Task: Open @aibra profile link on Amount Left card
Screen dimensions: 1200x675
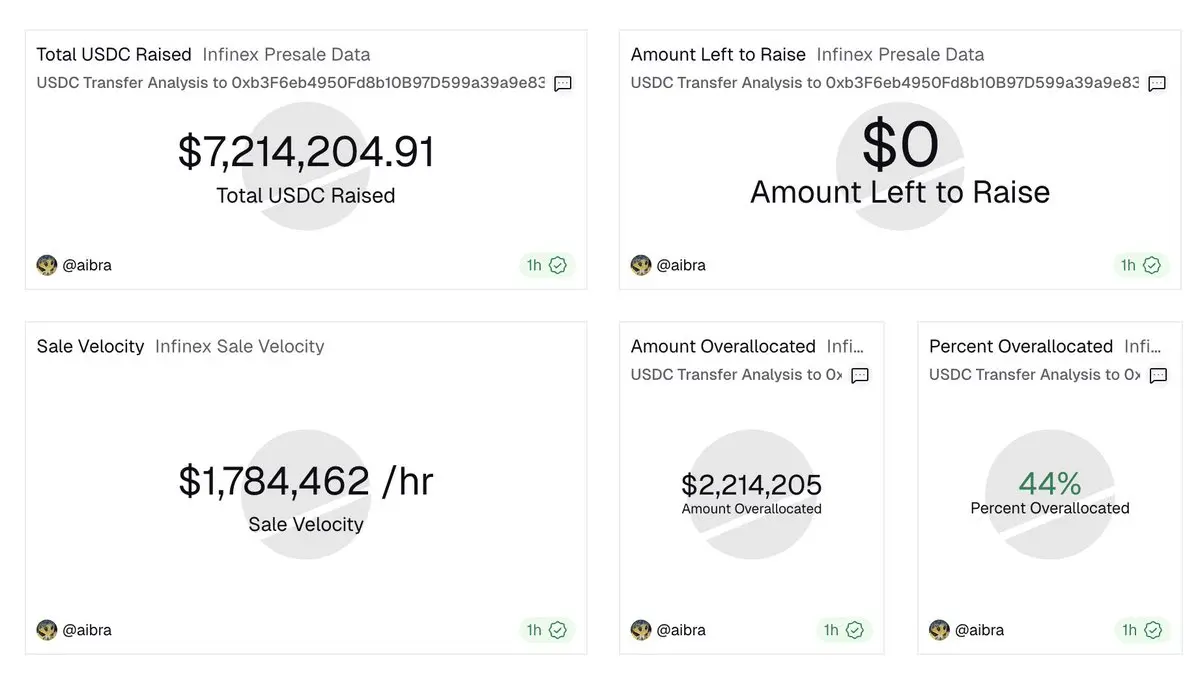Action: point(681,265)
